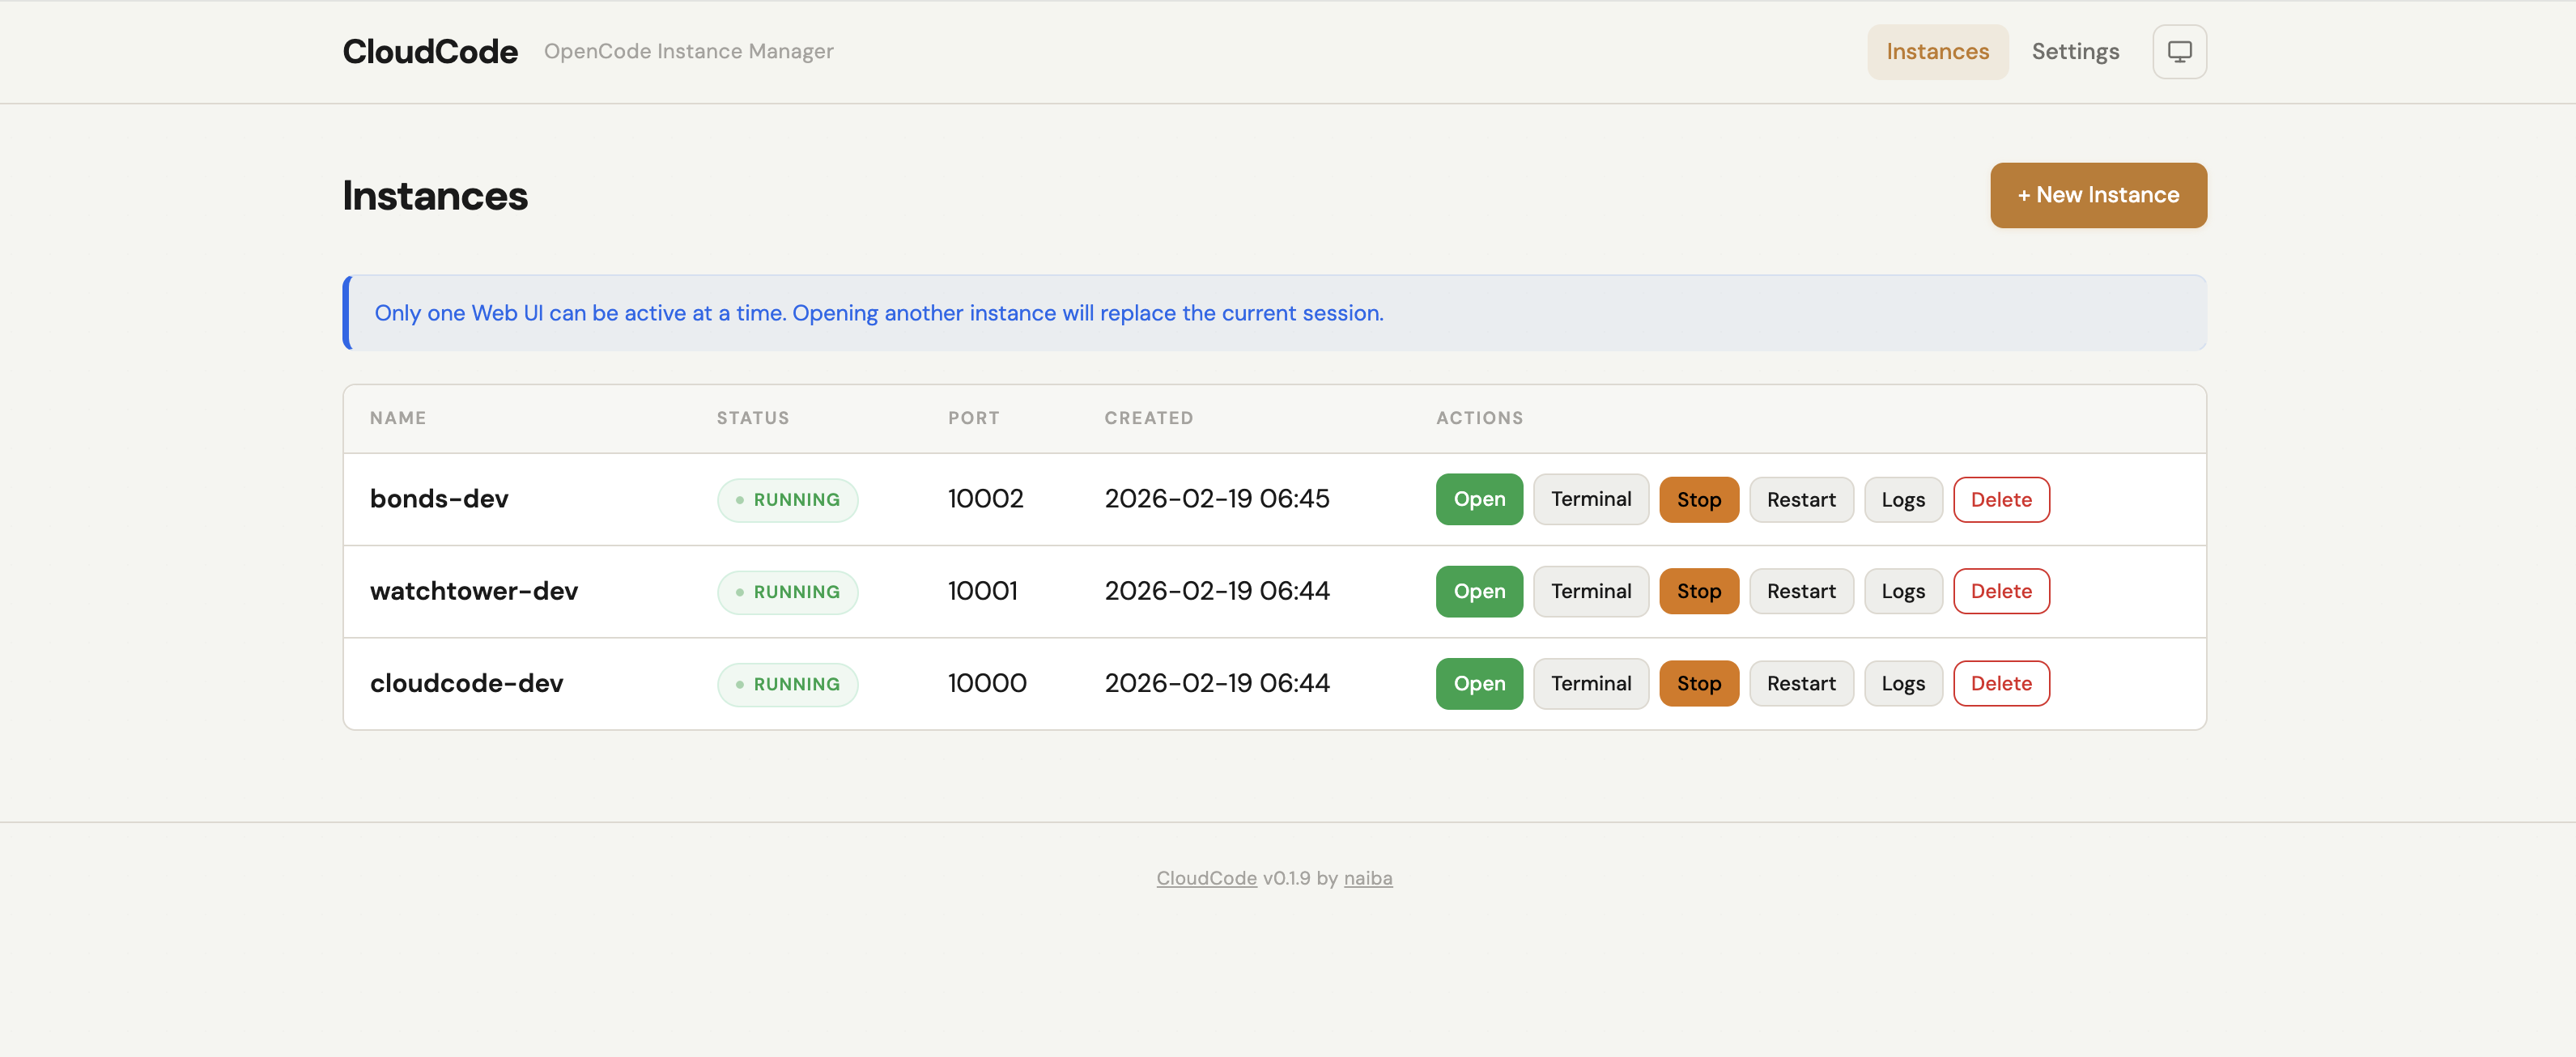Open the bonds-dev instance
Viewport: 2576px width, 1057px height.
1479,499
